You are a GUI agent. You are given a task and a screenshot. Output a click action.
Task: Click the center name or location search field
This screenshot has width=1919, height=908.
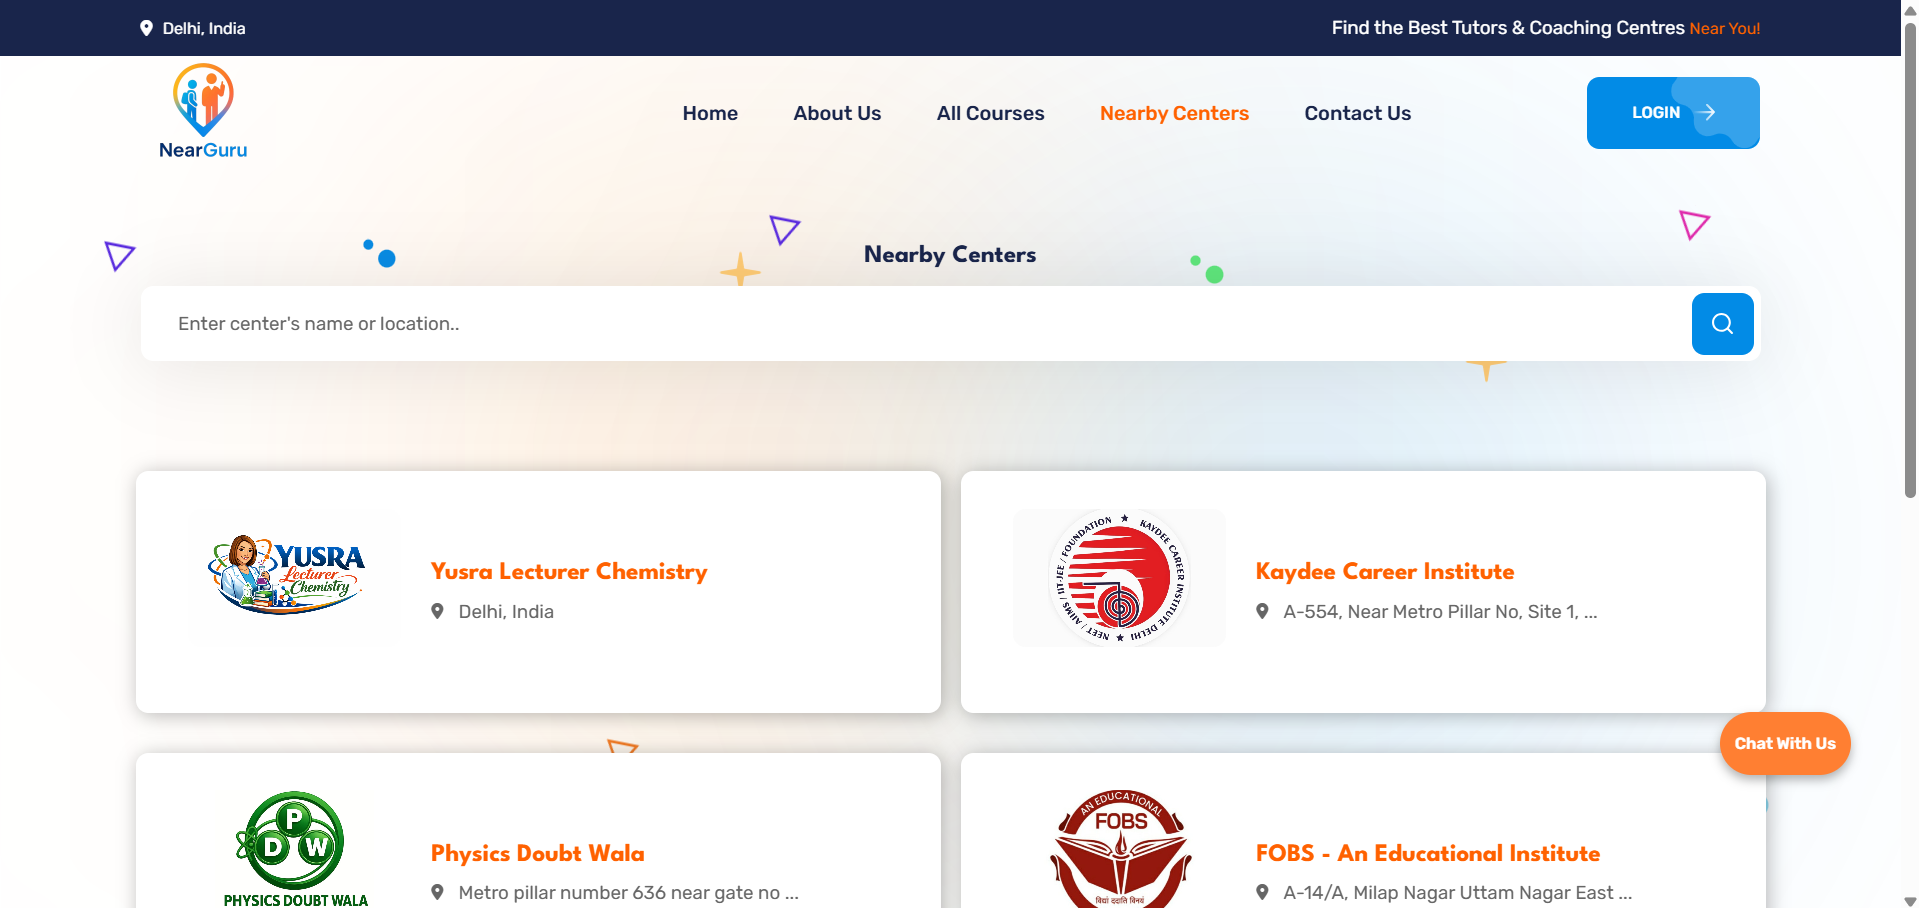(x=915, y=324)
